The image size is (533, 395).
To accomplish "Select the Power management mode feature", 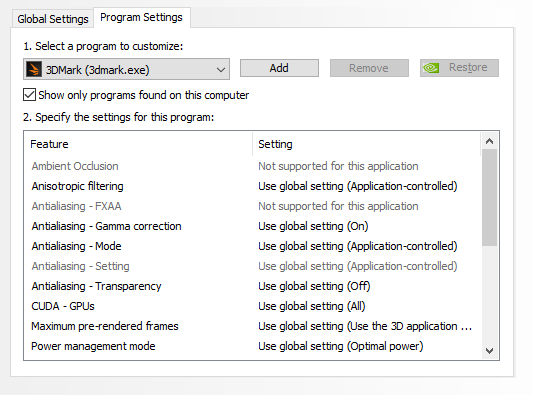I will tap(93, 346).
